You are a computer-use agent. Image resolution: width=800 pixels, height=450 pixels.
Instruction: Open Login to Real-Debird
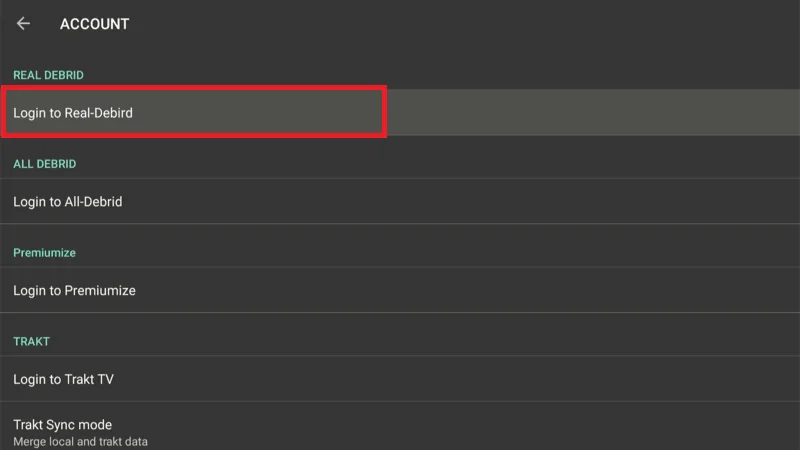click(x=73, y=113)
